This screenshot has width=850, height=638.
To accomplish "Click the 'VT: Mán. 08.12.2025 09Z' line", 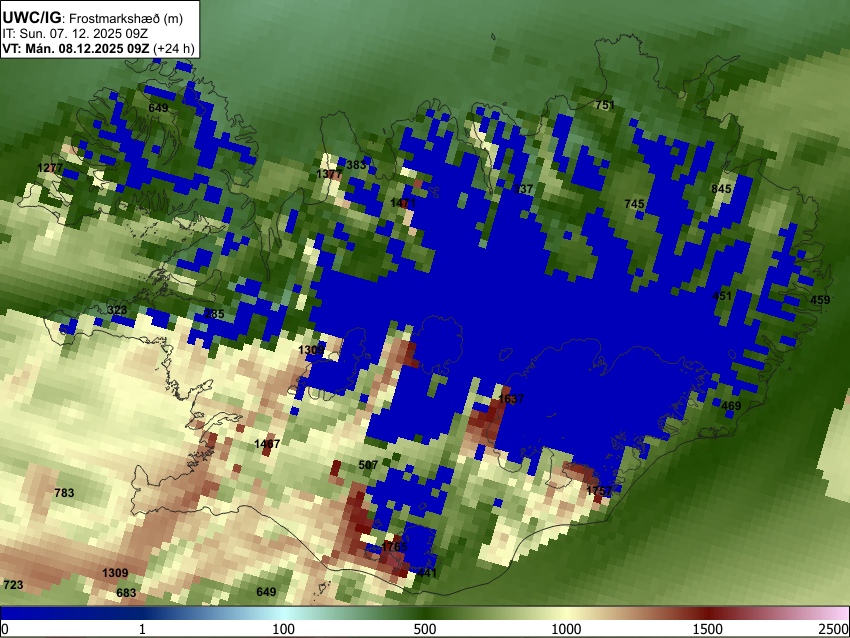I will point(76,48).
